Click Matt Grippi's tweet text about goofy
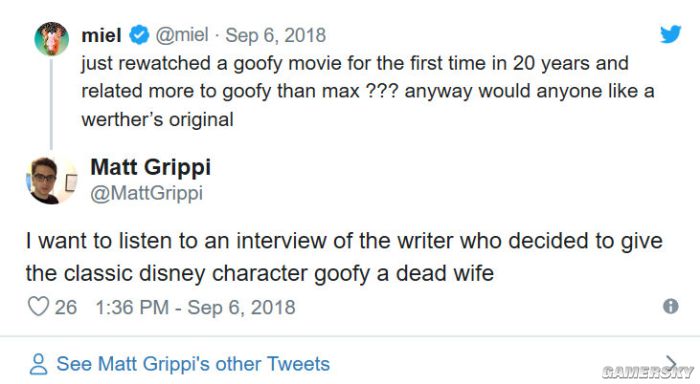 pos(344,257)
